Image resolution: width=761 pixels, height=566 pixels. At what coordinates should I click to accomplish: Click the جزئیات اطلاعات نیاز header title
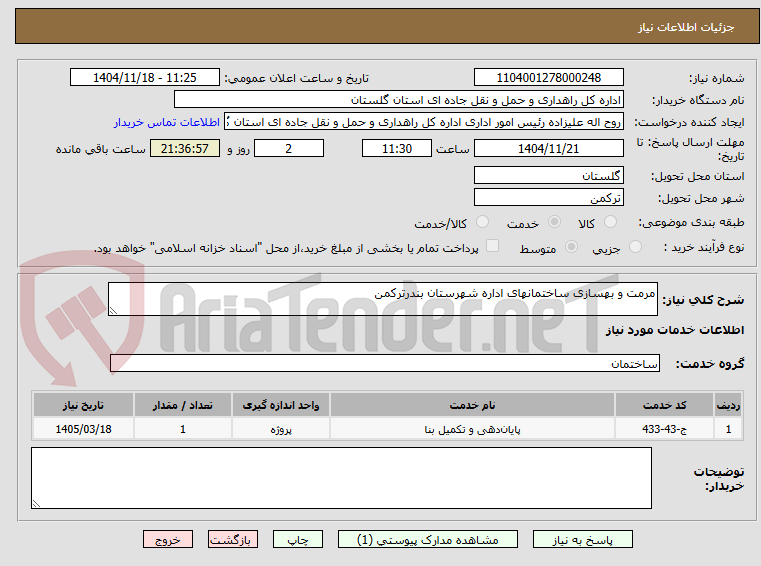(686, 27)
